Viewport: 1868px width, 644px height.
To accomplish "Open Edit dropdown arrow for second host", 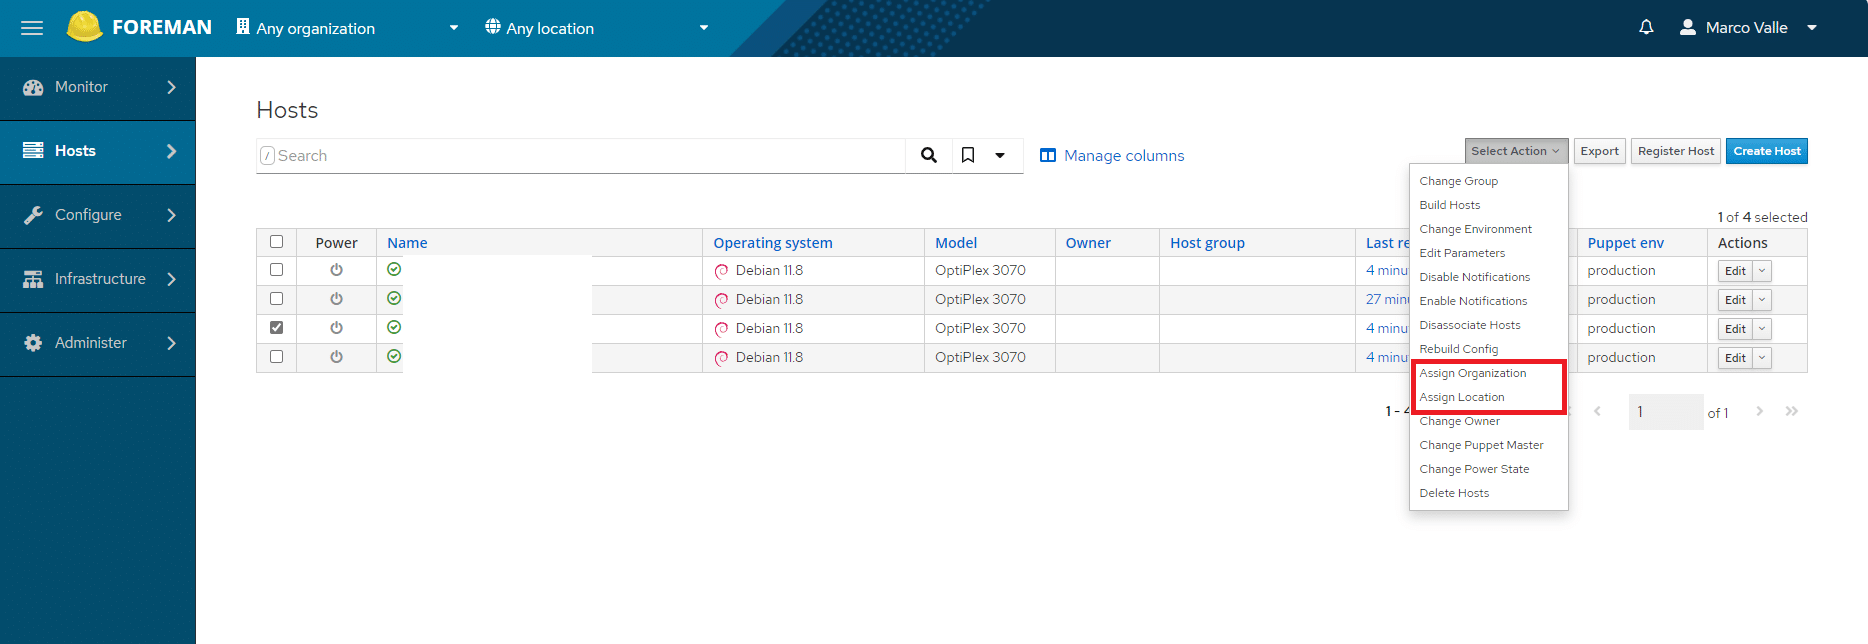I will 1762,300.
